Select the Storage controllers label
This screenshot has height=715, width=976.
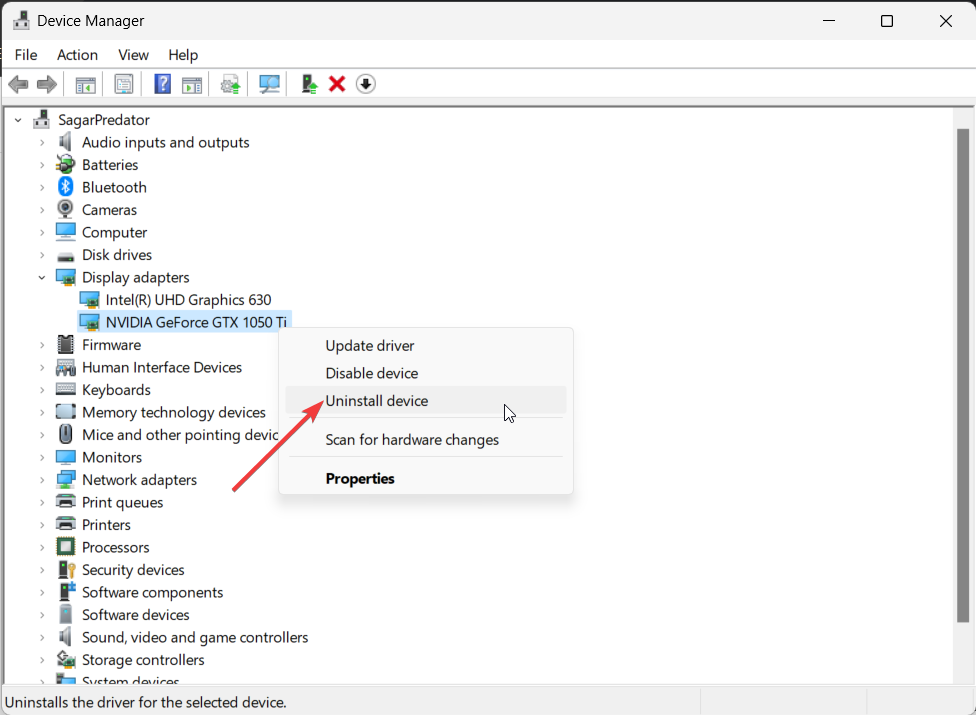tap(143, 660)
